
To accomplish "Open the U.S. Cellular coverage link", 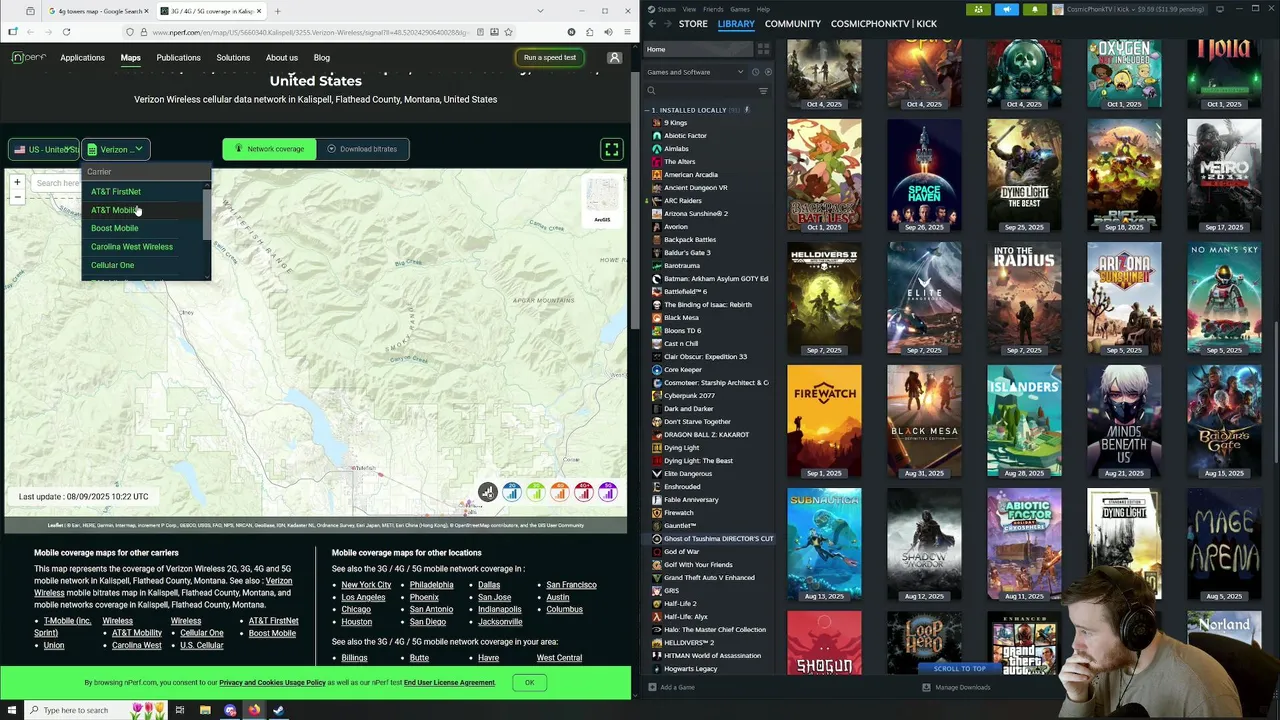I will click(x=202, y=645).
